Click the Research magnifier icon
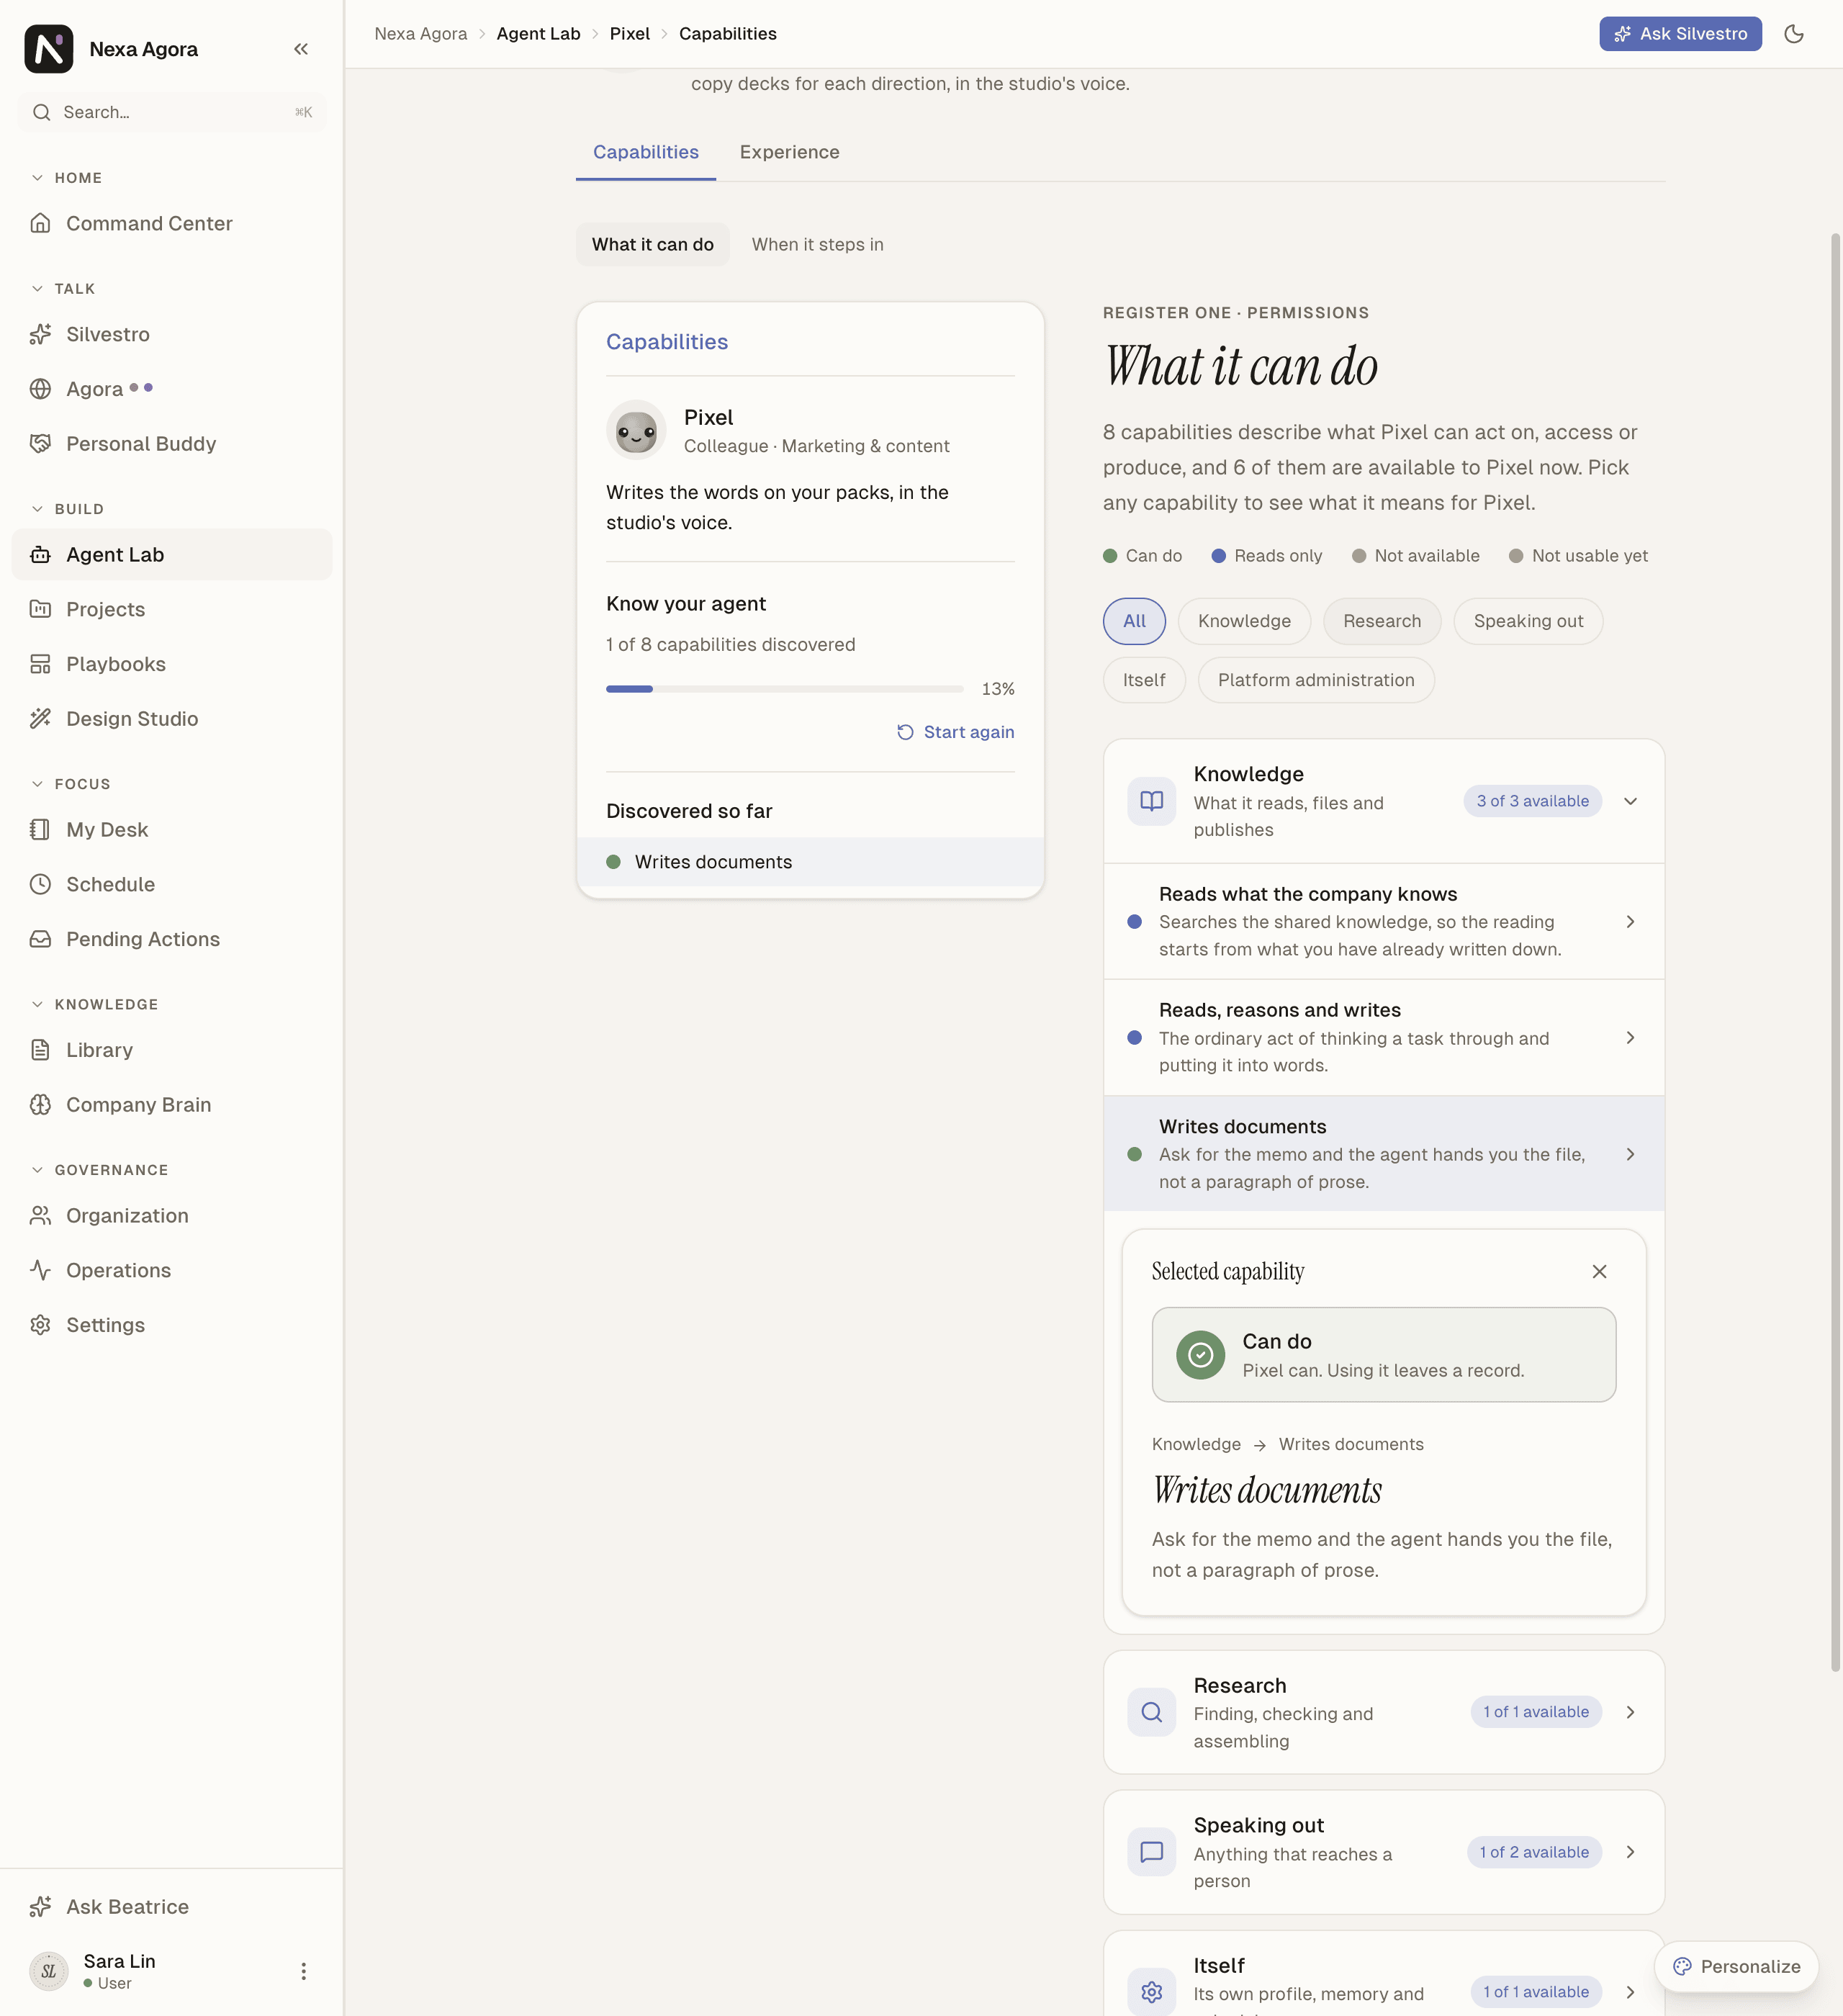 pos(1151,1712)
